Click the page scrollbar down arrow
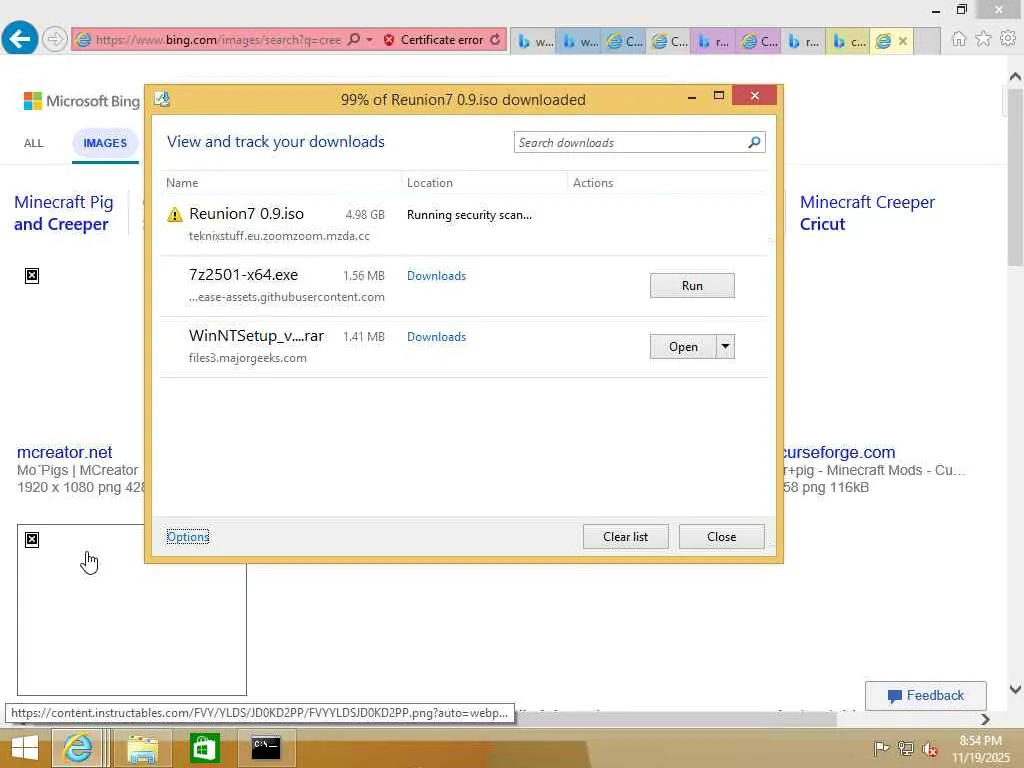This screenshot has height=768, width=1024. [1015, 689]
